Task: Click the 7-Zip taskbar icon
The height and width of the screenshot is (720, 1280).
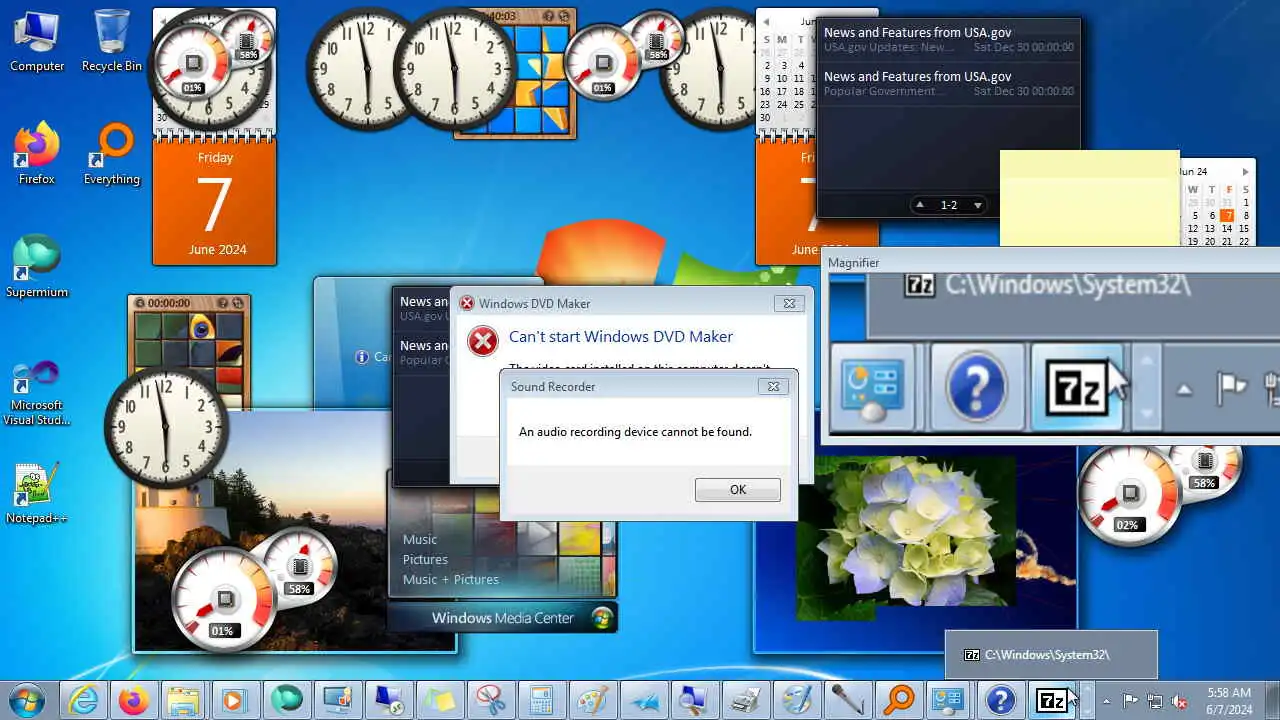Action: click(1051, 700)
